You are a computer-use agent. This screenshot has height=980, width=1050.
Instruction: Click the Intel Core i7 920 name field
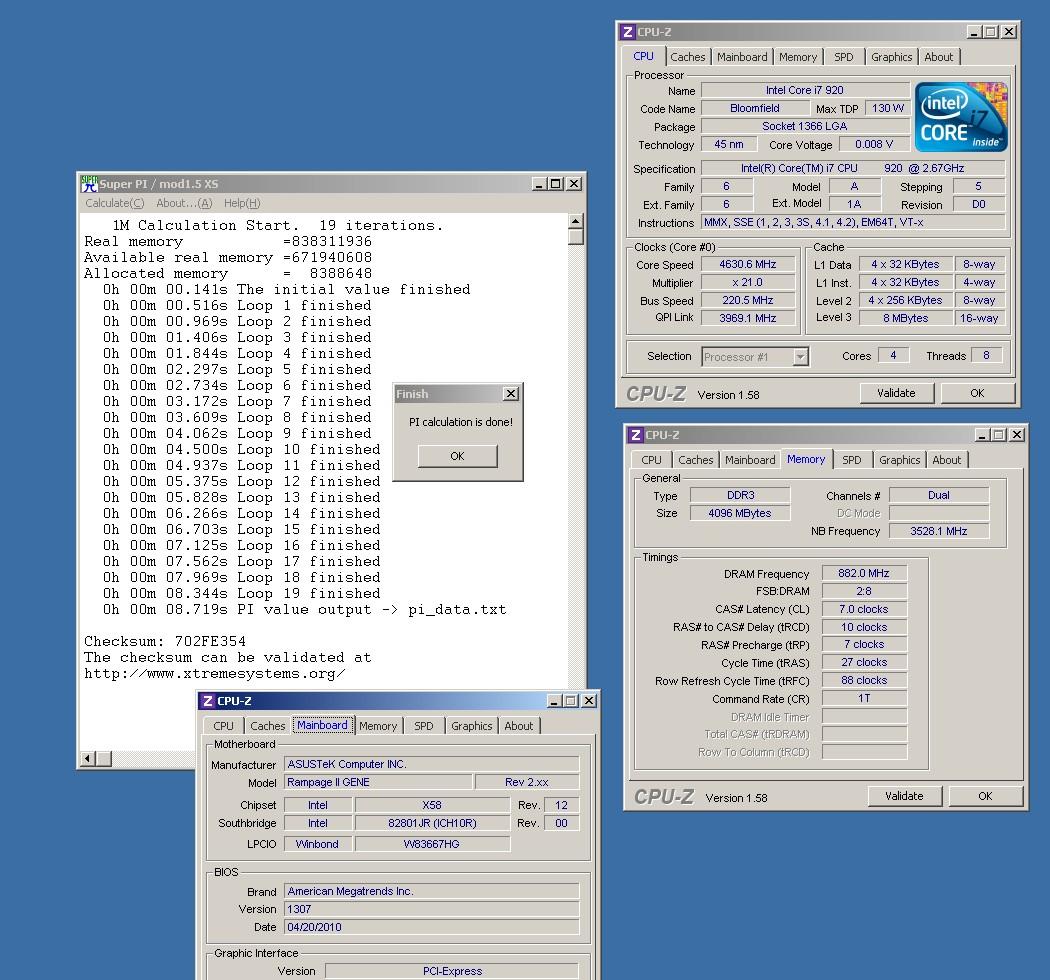coord(805,90)
